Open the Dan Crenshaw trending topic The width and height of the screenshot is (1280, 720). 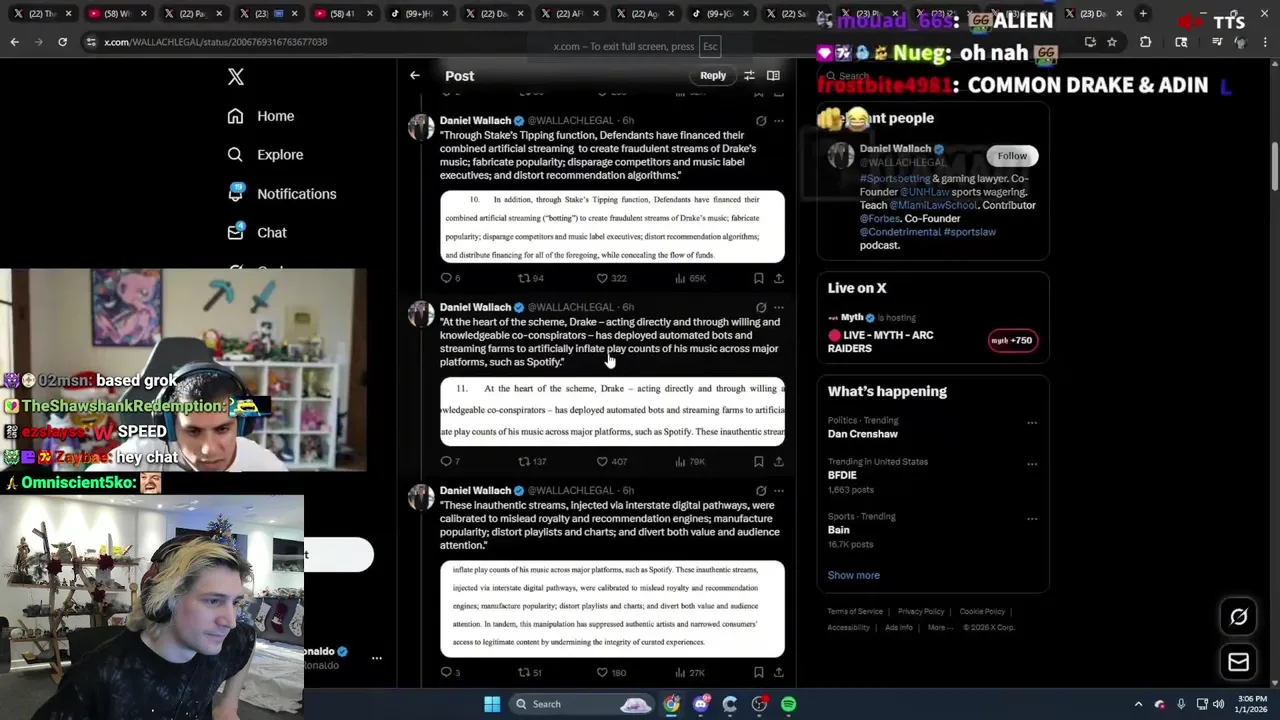(x=862, y=434)
